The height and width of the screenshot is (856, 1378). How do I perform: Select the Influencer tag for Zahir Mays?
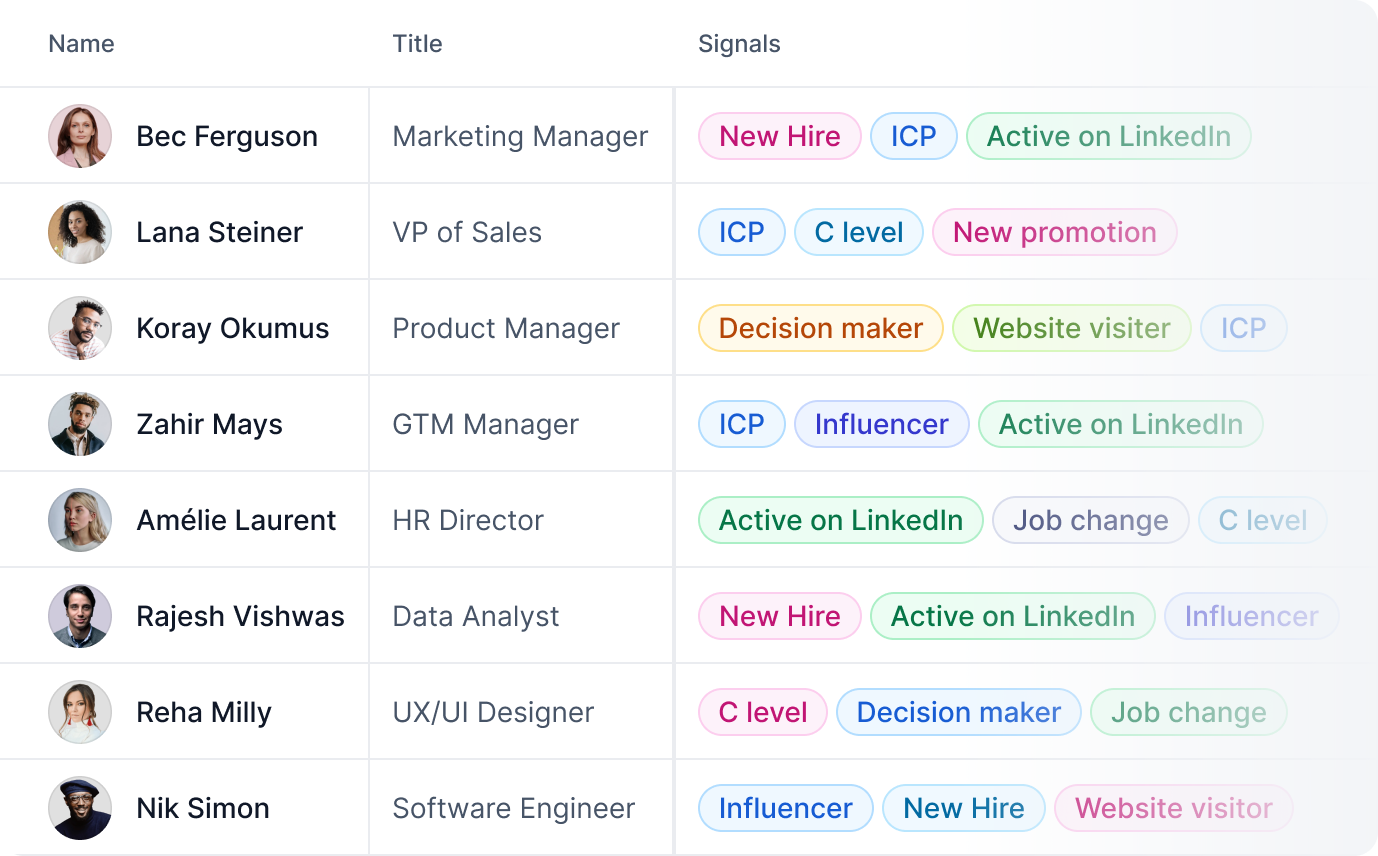[x=881, y=424]
